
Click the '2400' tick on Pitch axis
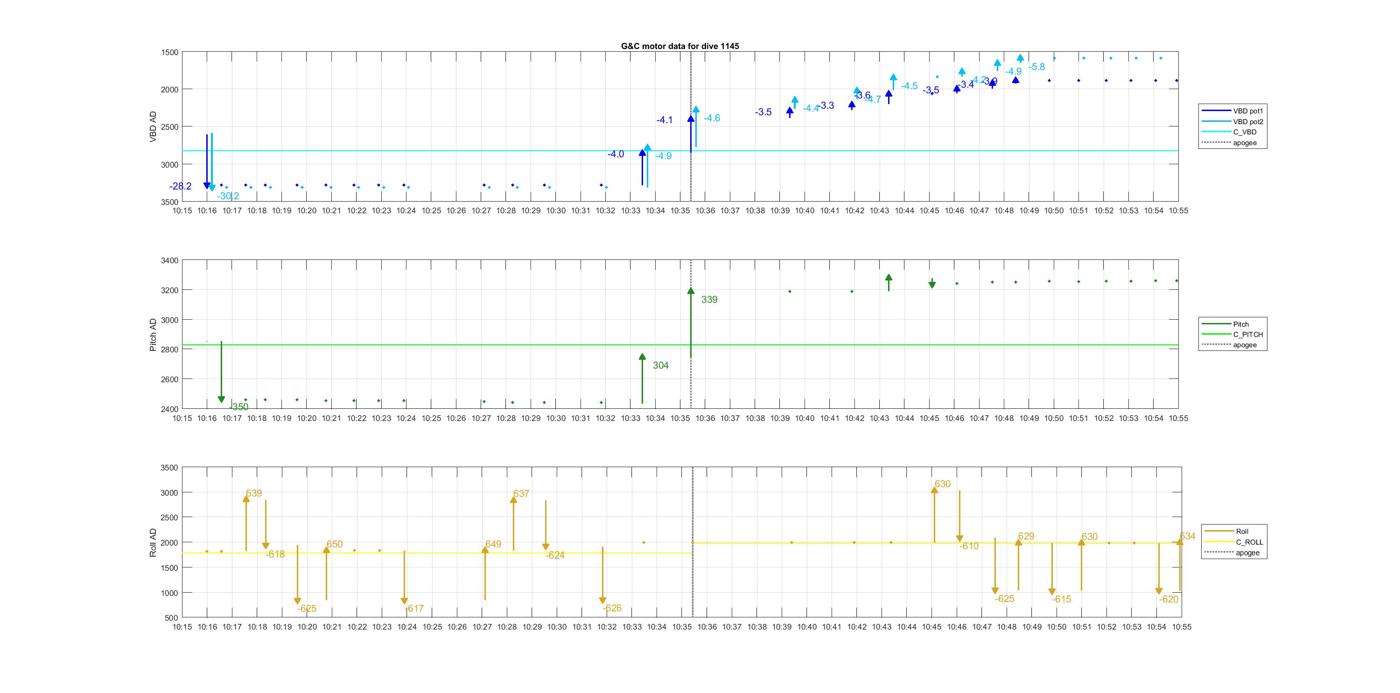(x=170, y=409)
